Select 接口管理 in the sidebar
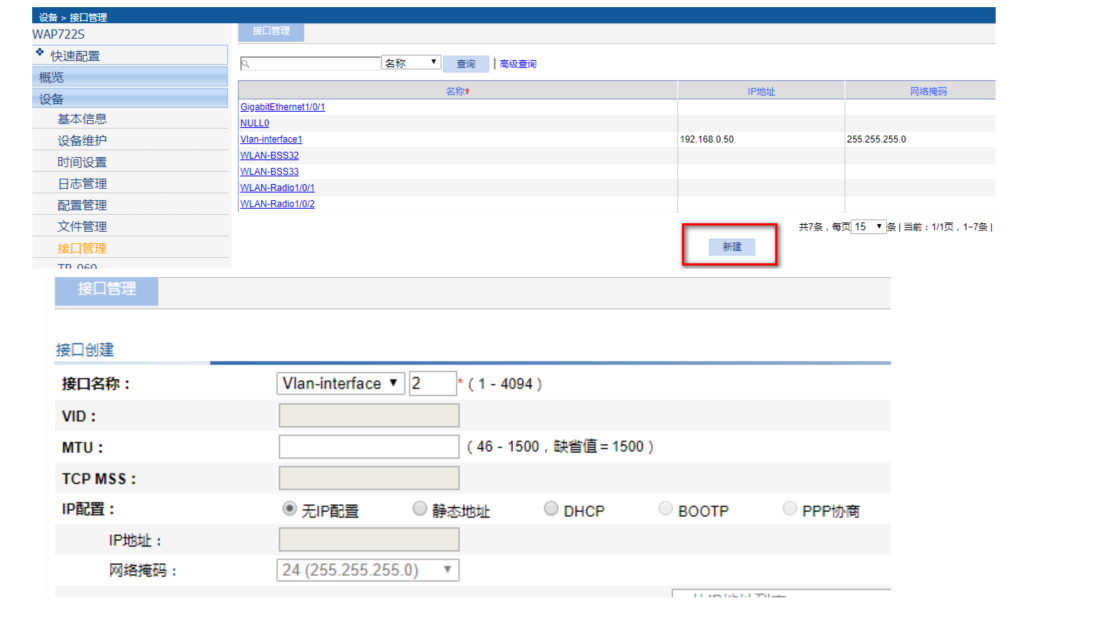The height and width of the screenshot is (619, 1096). tap(82, 249)
